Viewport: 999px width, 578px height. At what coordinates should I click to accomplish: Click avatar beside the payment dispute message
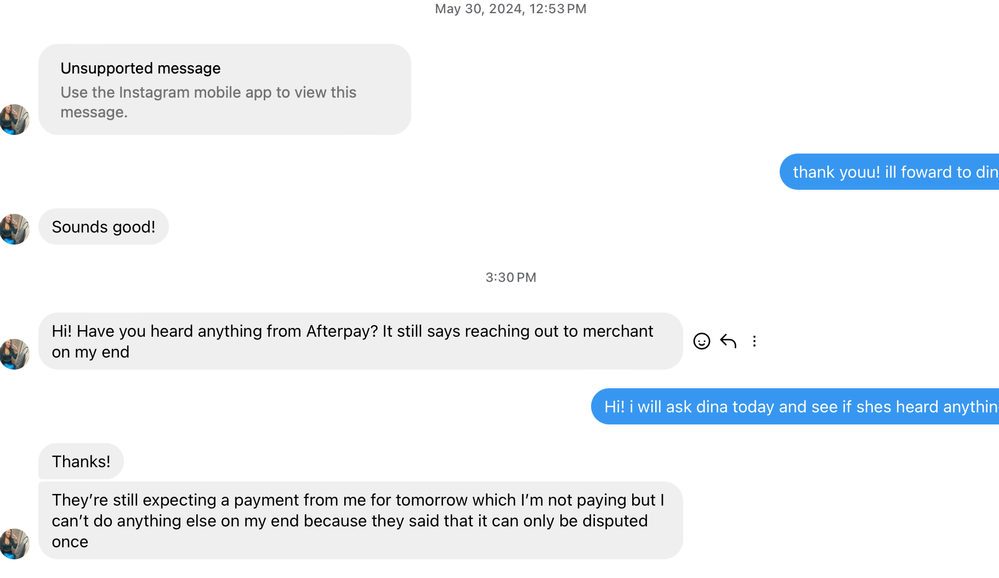(x=15, y=543)
